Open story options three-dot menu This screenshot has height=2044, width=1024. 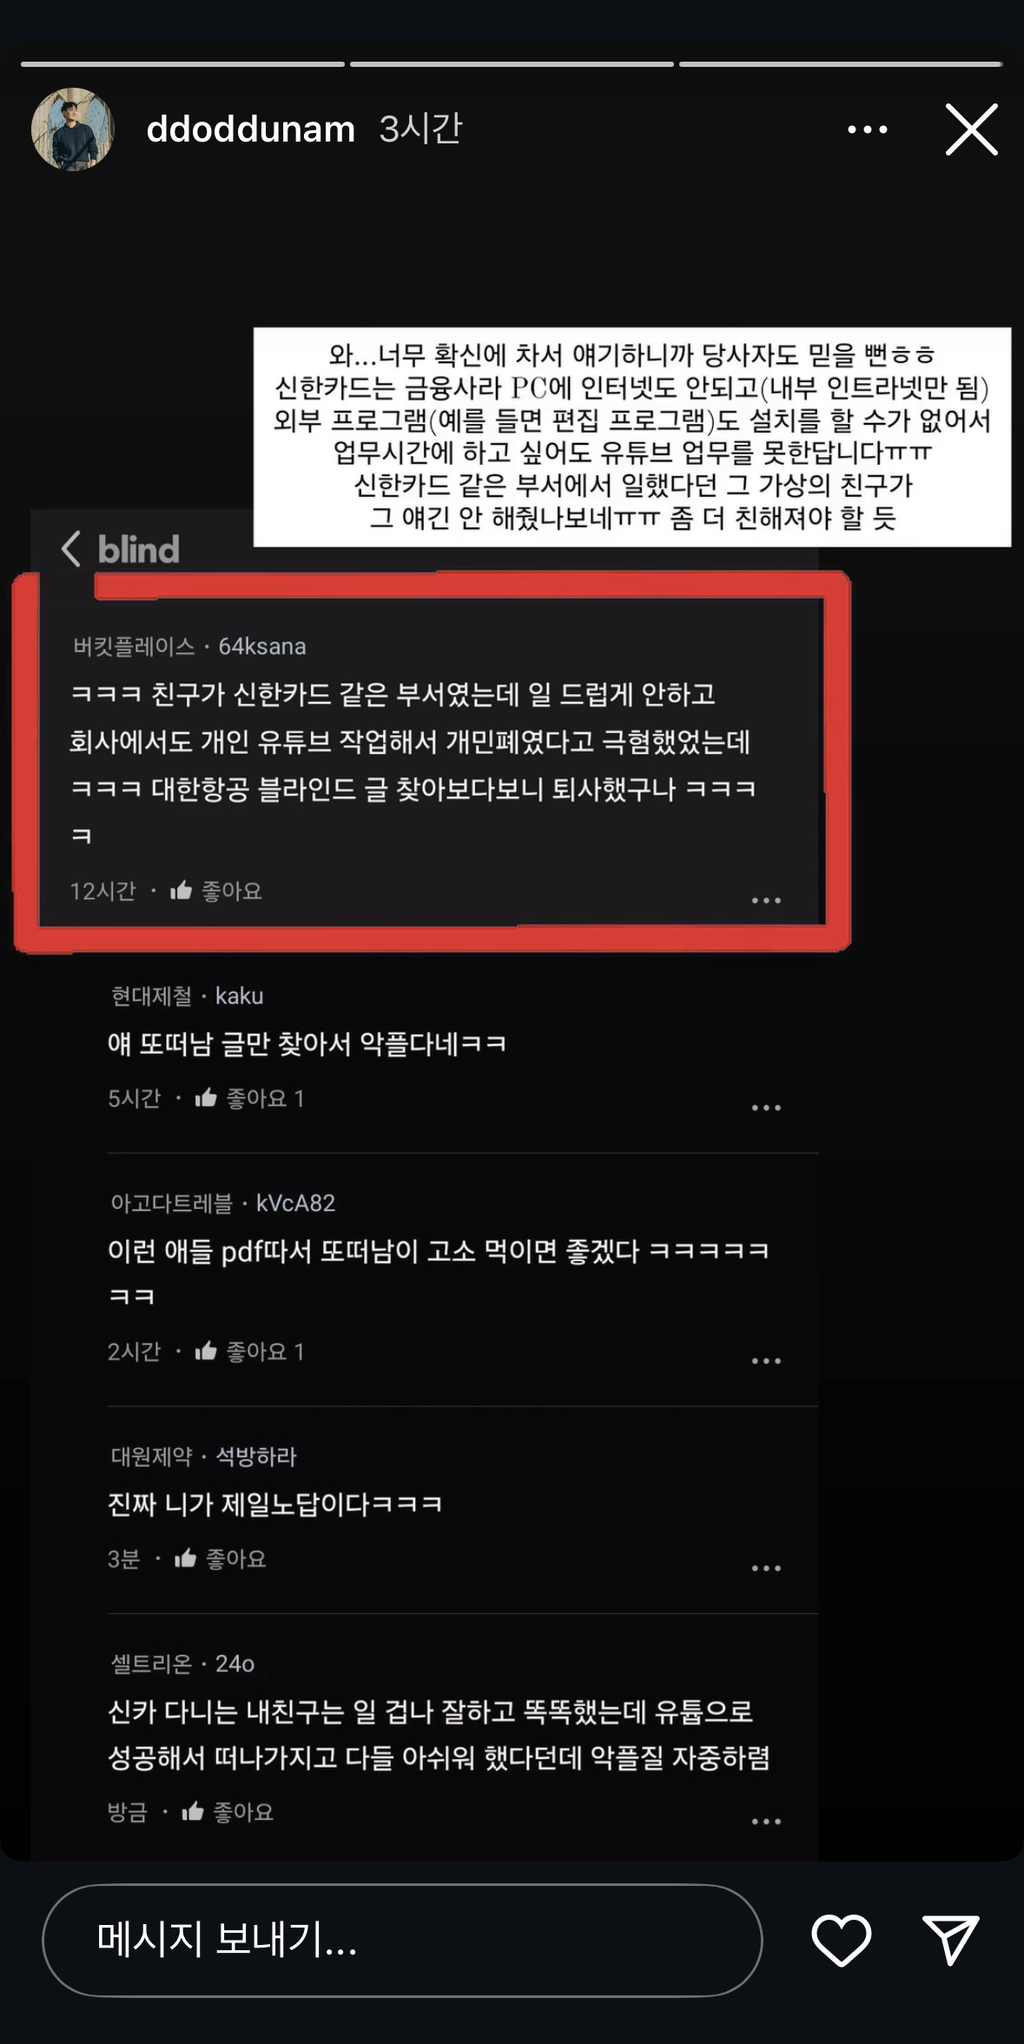pyautogui.click(x=867, y=129)
